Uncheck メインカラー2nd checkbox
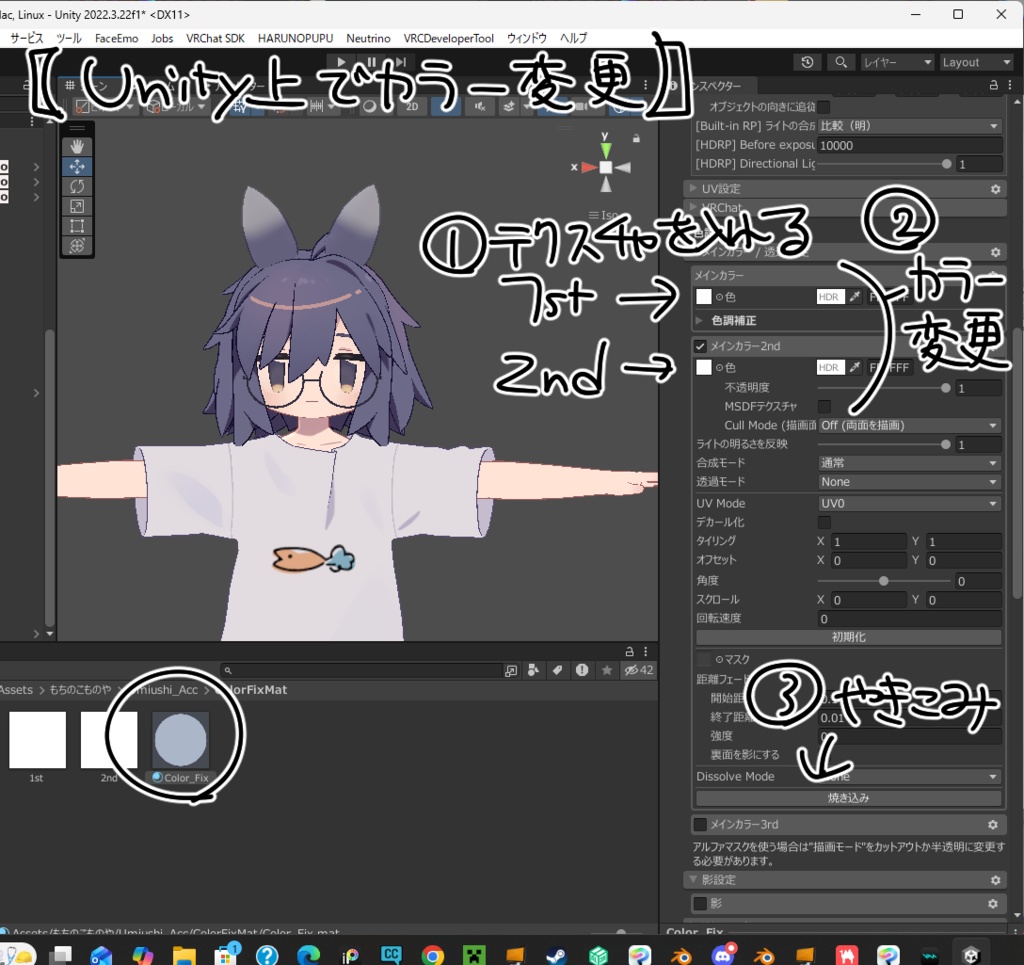The height and width of the screenshot is (965, 1024). (x=701, y=346)
